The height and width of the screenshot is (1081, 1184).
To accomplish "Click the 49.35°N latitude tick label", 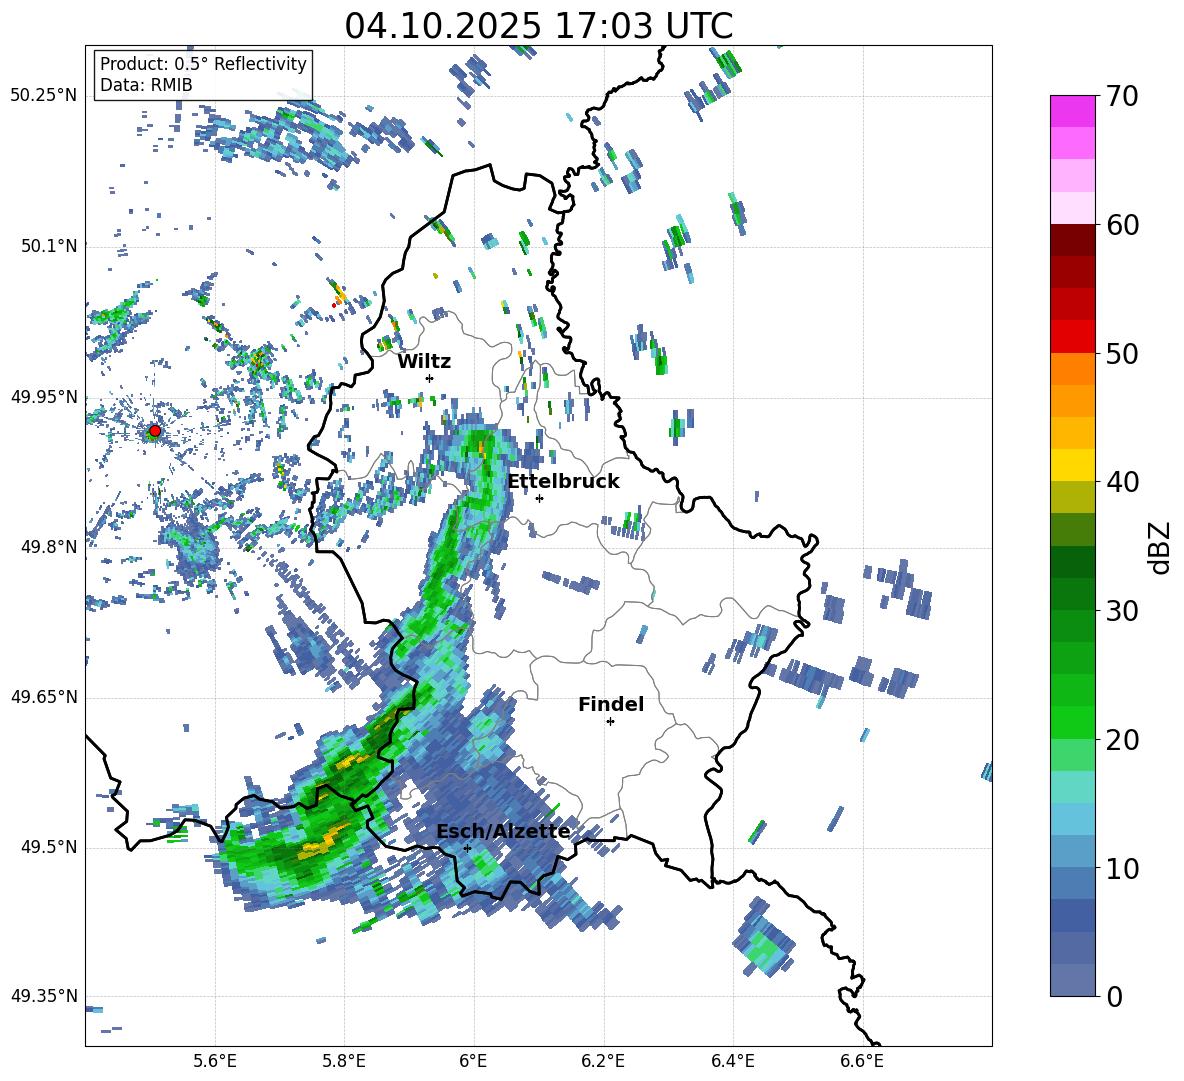I will [44, 996].
